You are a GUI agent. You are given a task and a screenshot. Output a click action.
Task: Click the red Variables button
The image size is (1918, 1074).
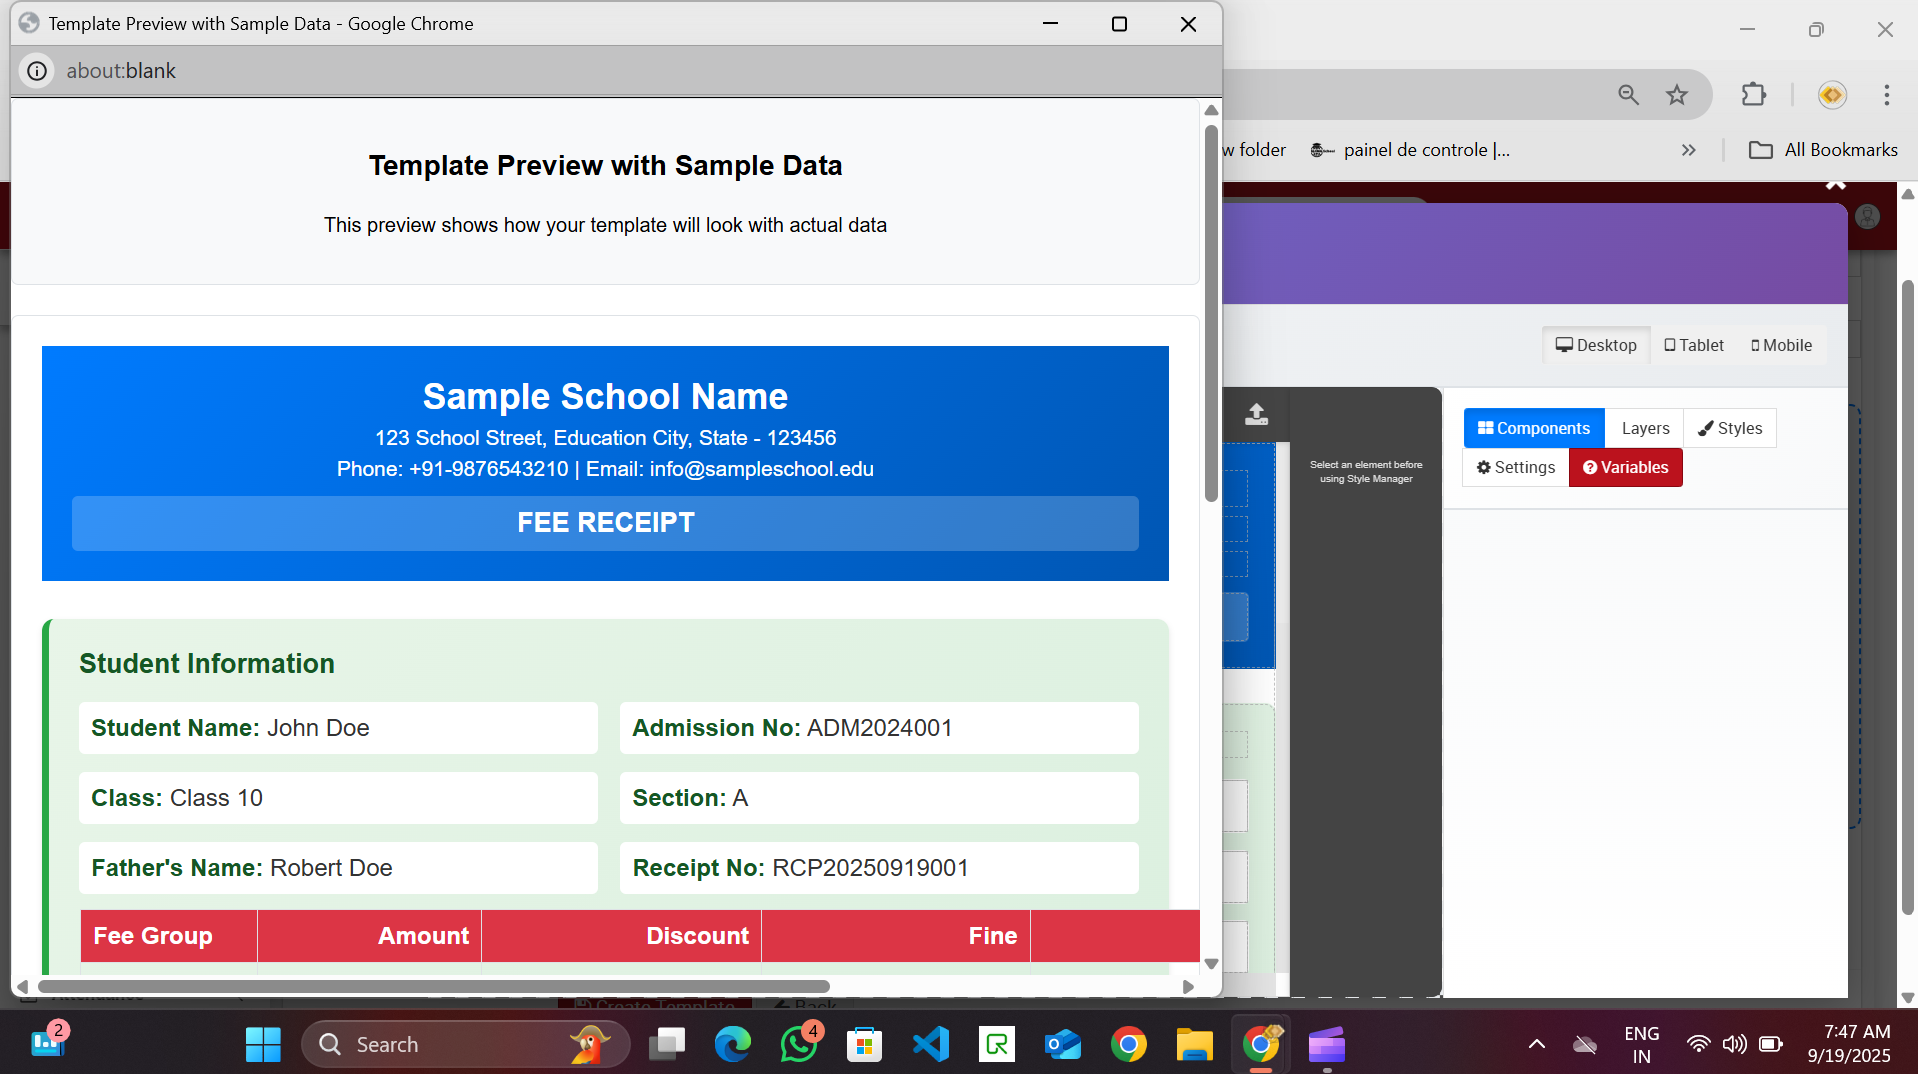[x=1625, y=467]
